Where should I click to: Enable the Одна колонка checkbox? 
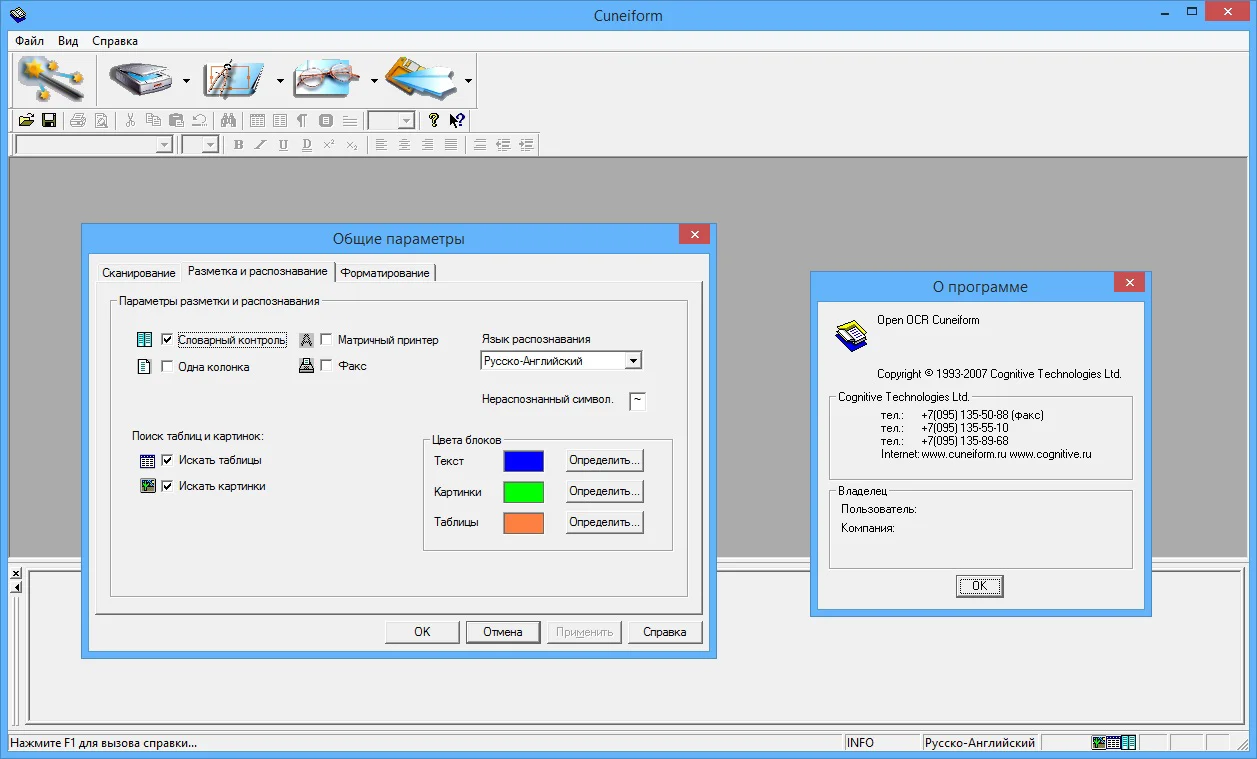pos(167,367)
